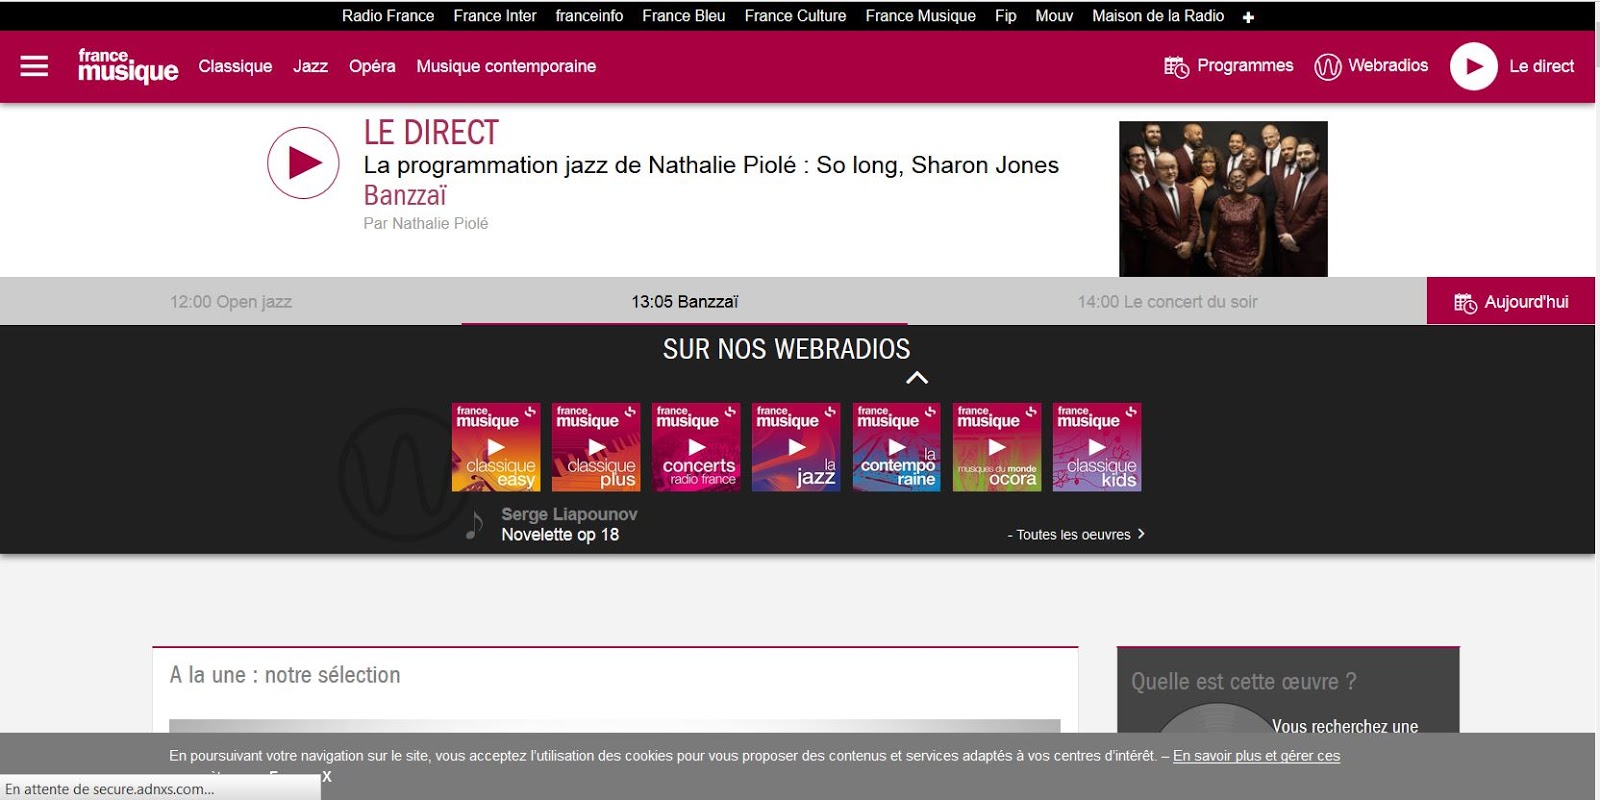1600x800 pixels.
Task: Launch Classique Kids webradio
Action: (x=1097, y=447)
